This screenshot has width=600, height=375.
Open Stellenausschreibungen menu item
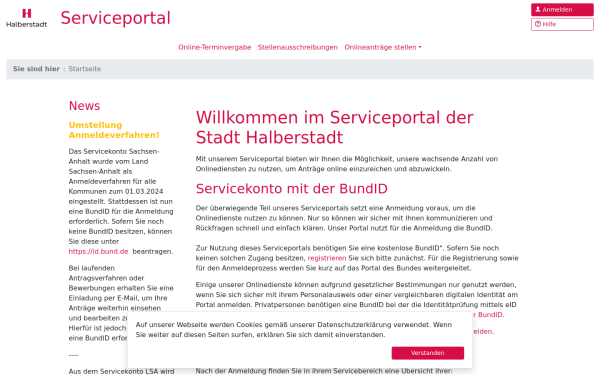point(298,47)
